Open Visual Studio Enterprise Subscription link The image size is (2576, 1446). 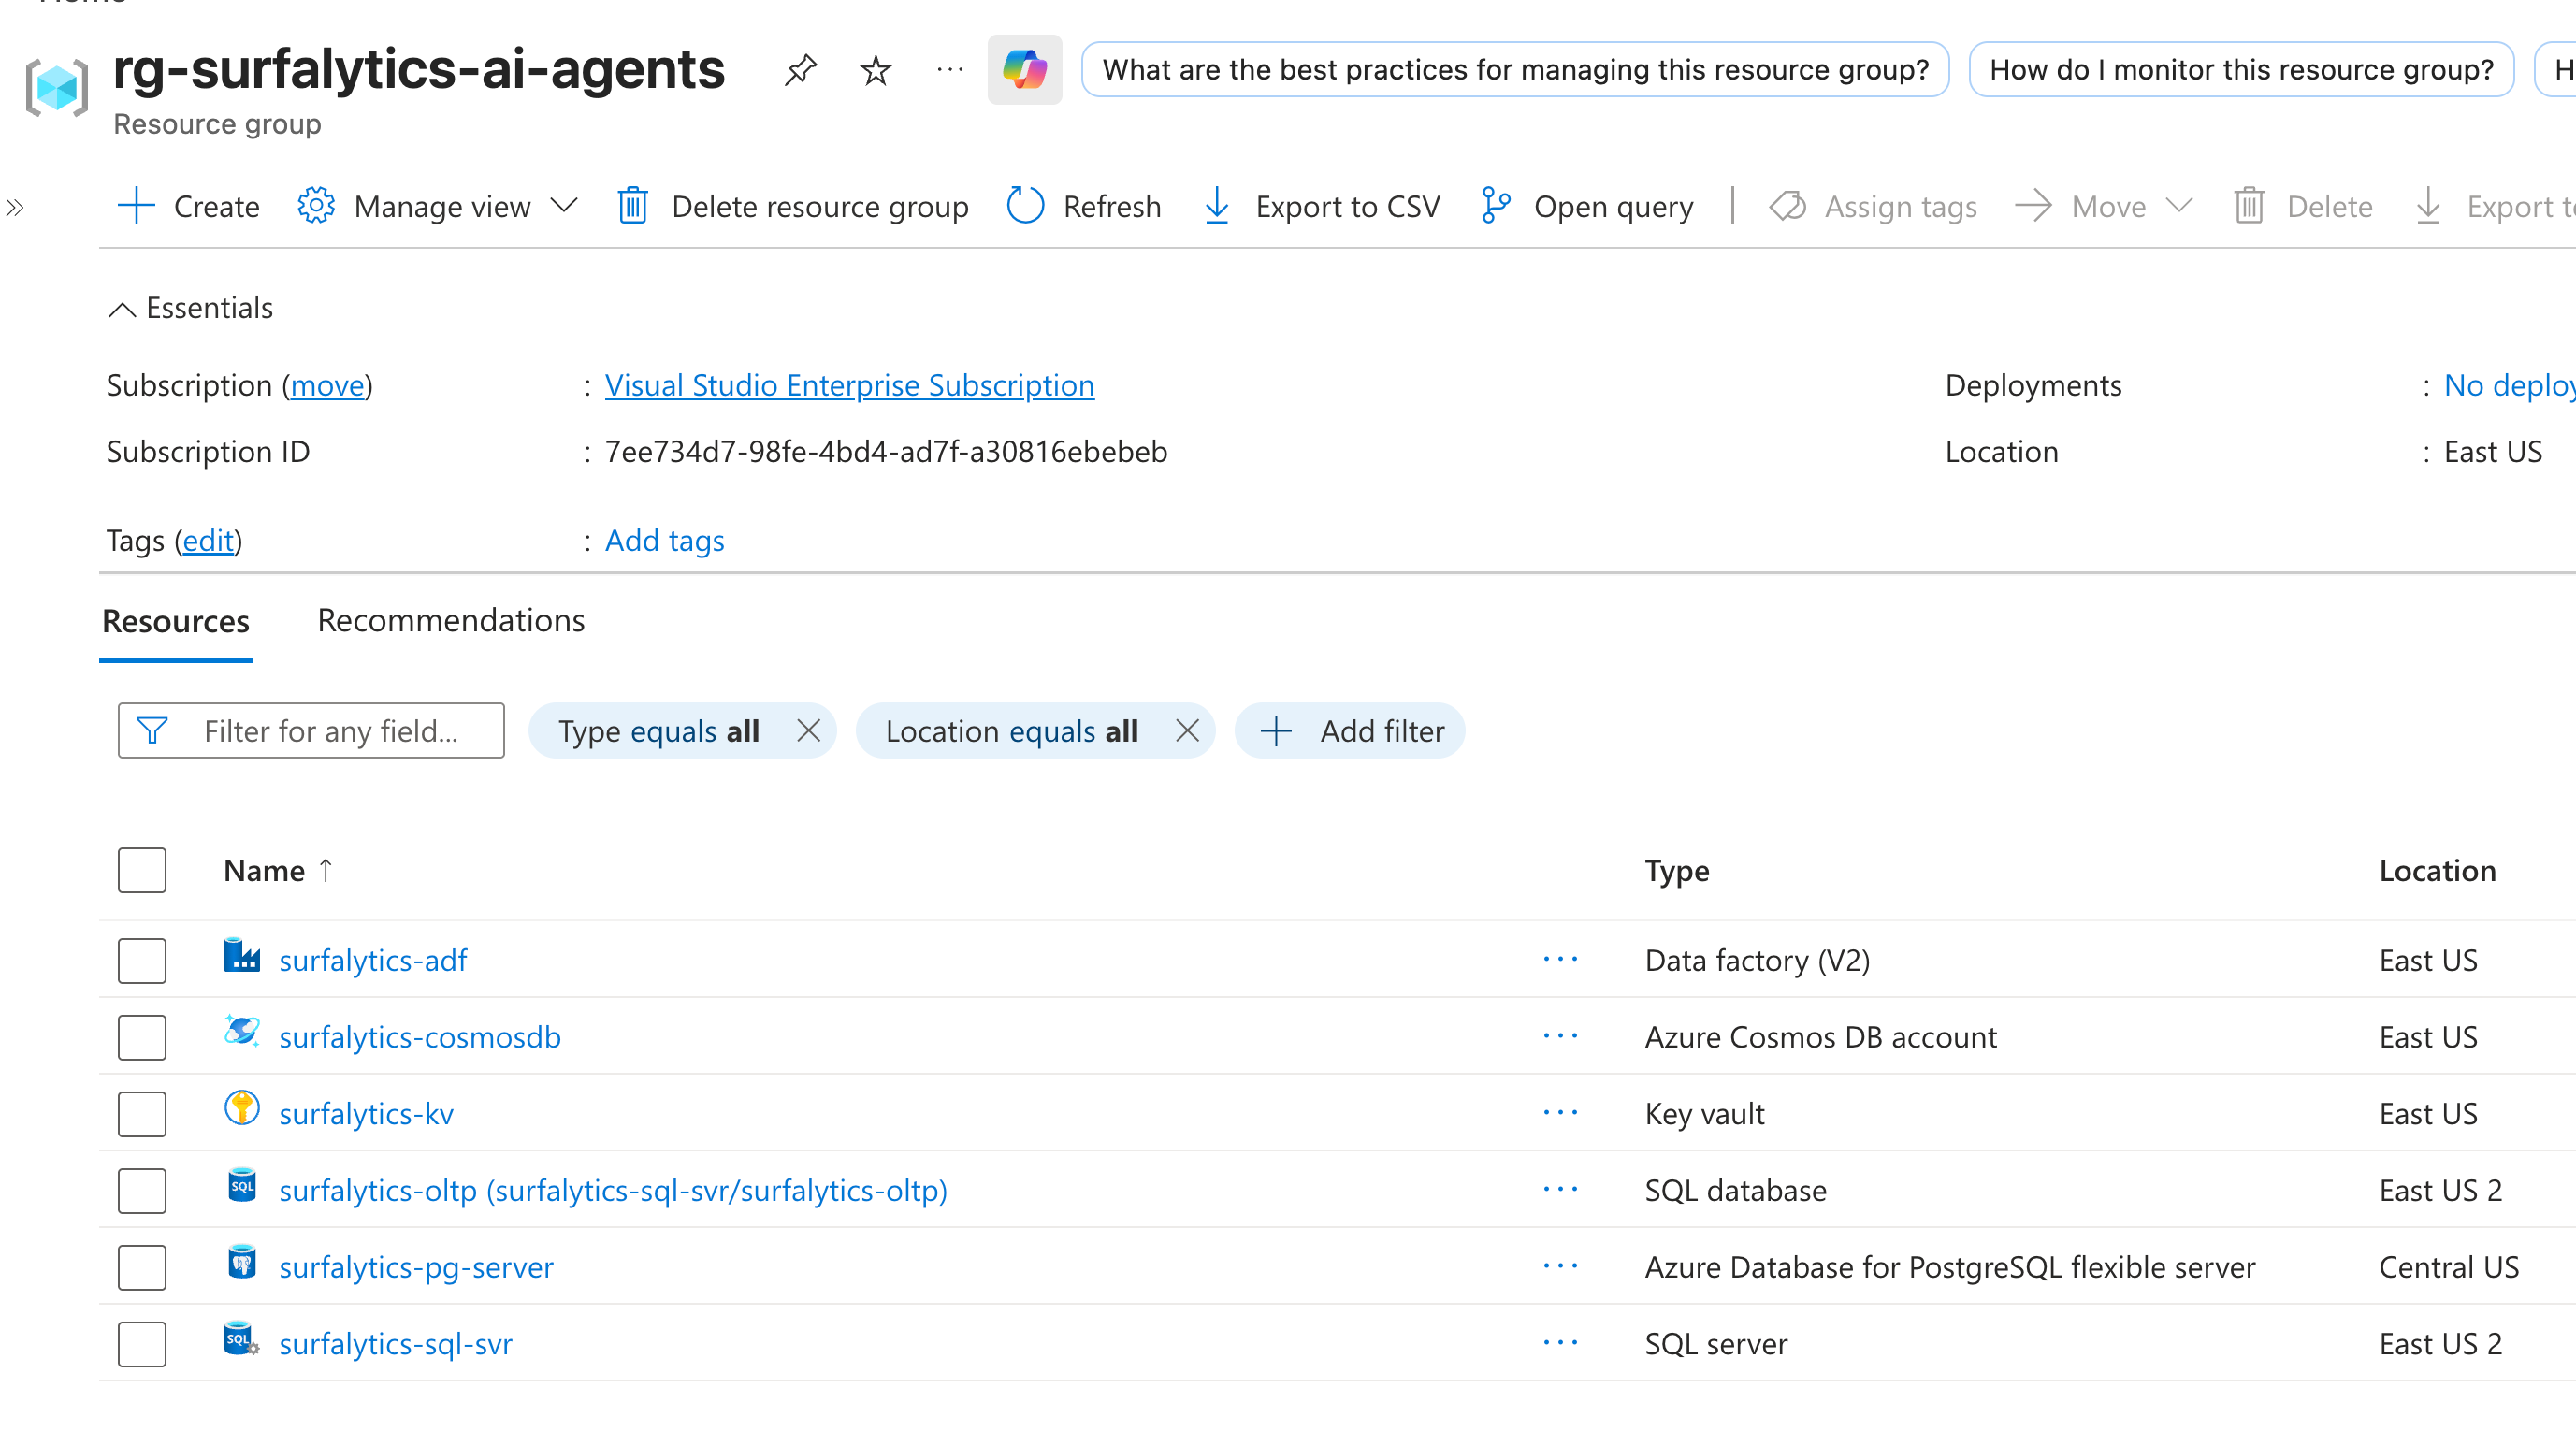coord(849,385)
